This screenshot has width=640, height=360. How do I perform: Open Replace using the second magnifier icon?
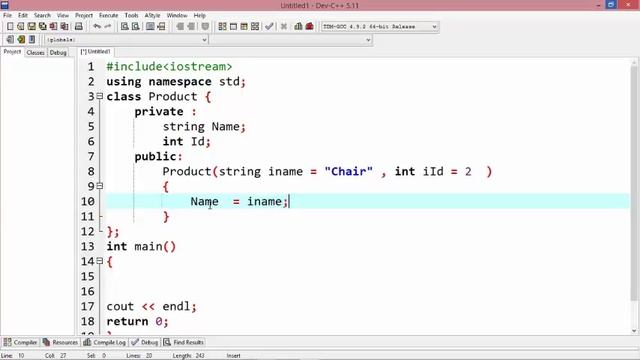point(136,27)
